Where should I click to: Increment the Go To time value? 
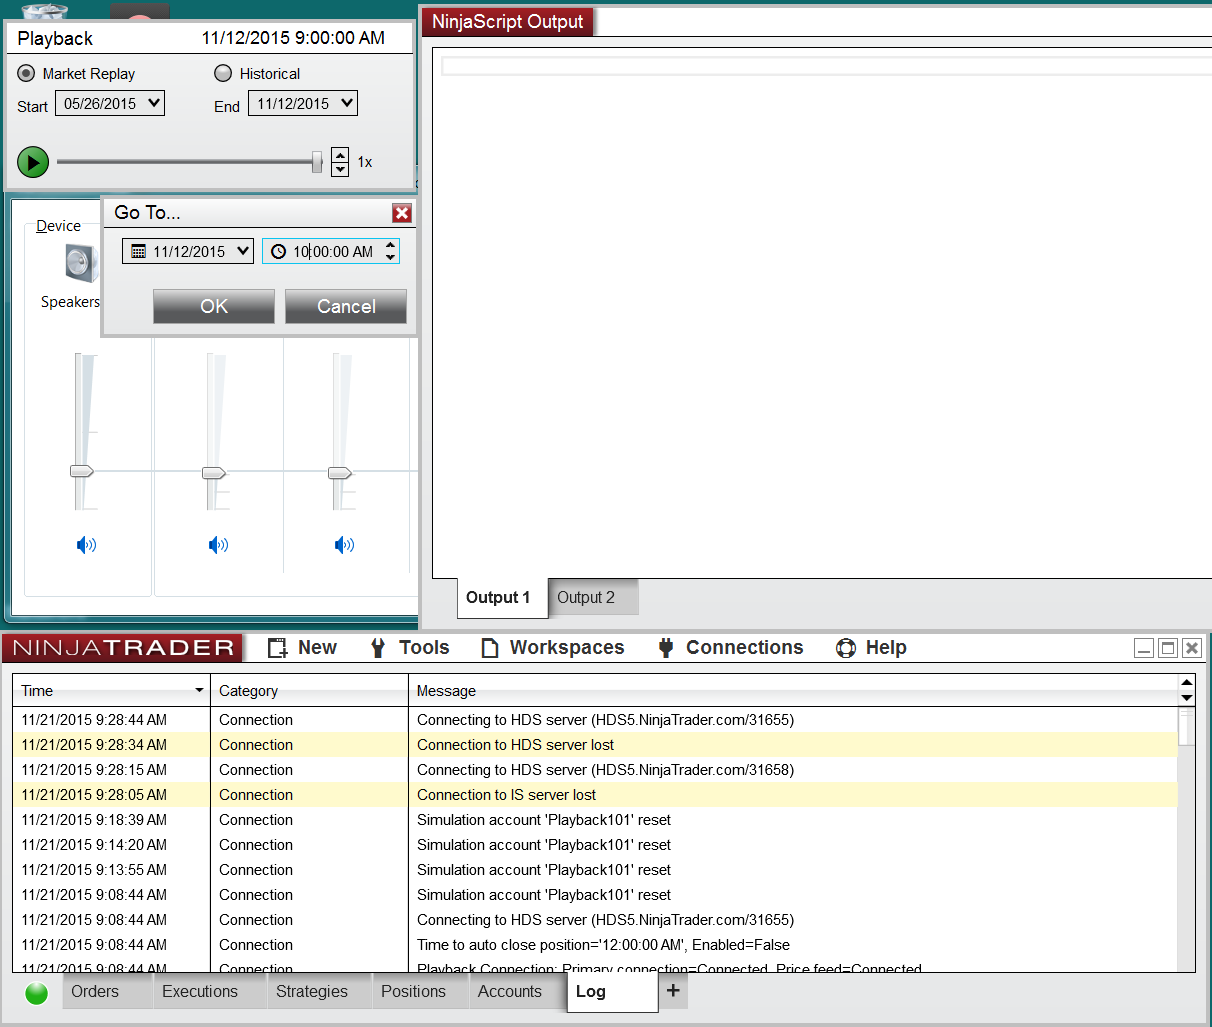390,245
